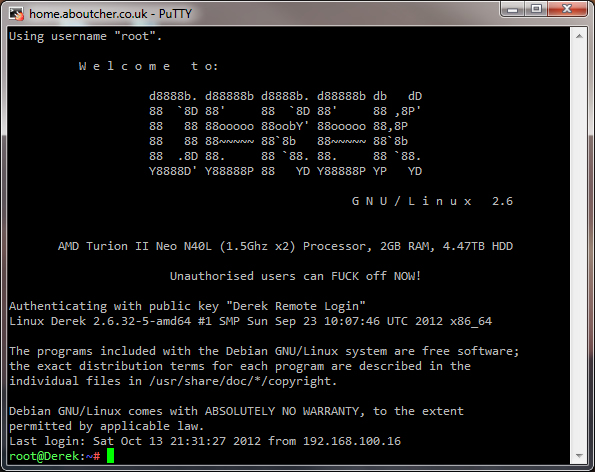595x472 pixels.
Task: Click the Using username "root" line
Action: point(86,36)
